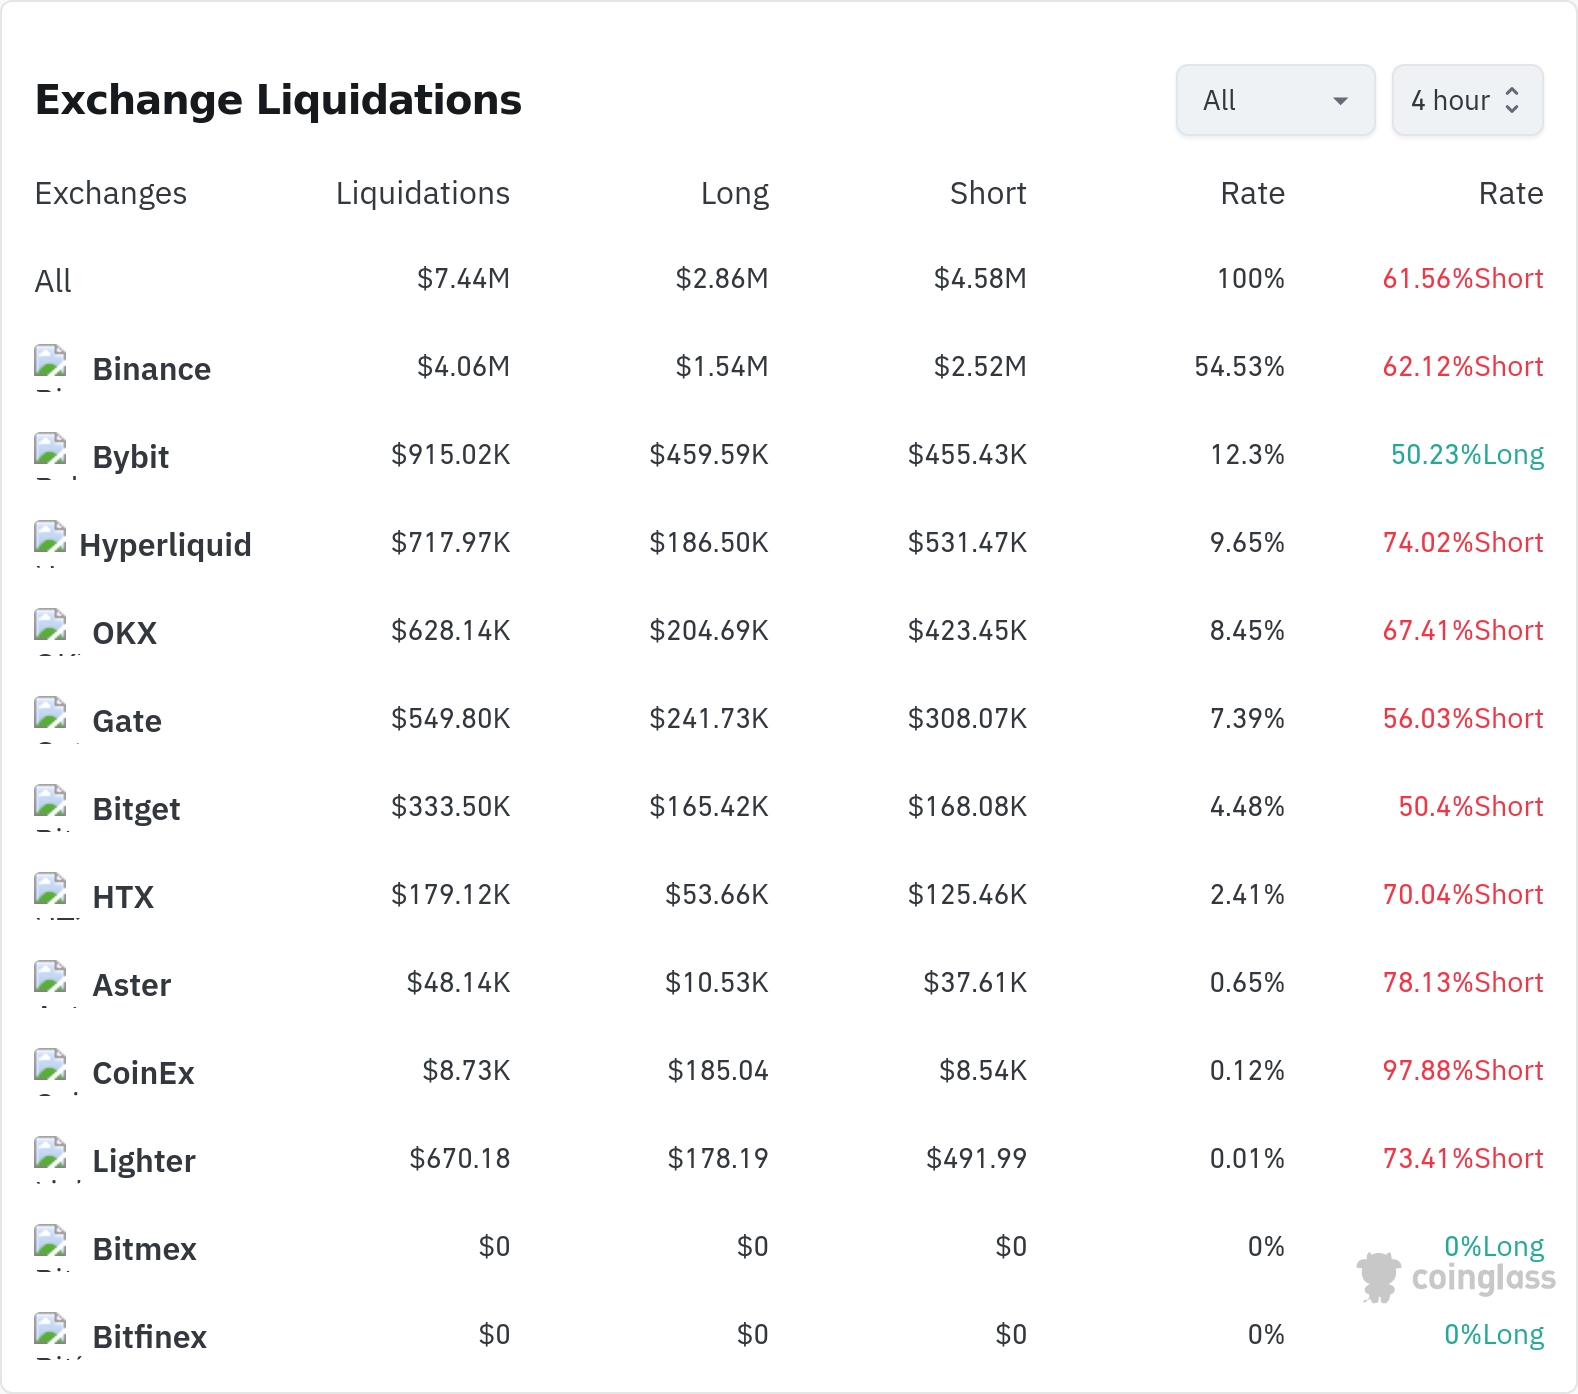
Task: Open the Bitfinex exchange link
Action: click(149, 1337)
